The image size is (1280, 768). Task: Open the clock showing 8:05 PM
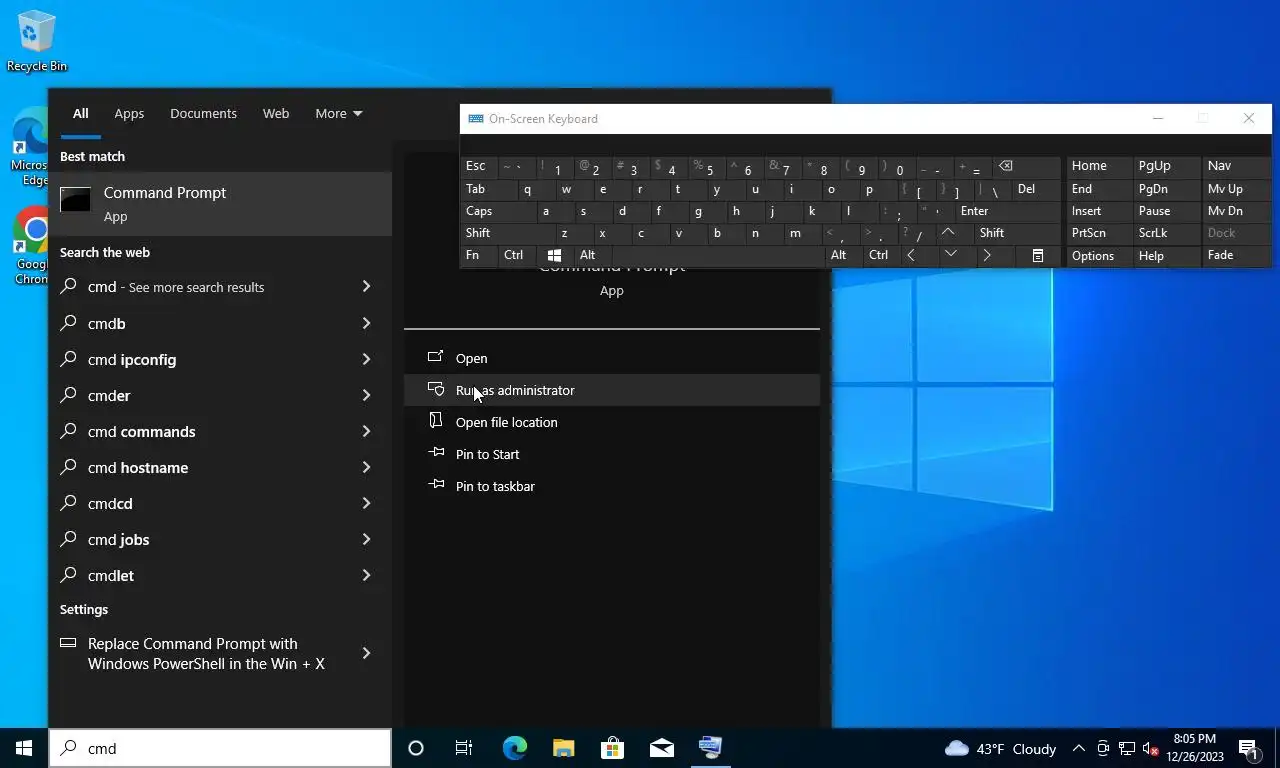[x=1195, y=748]
